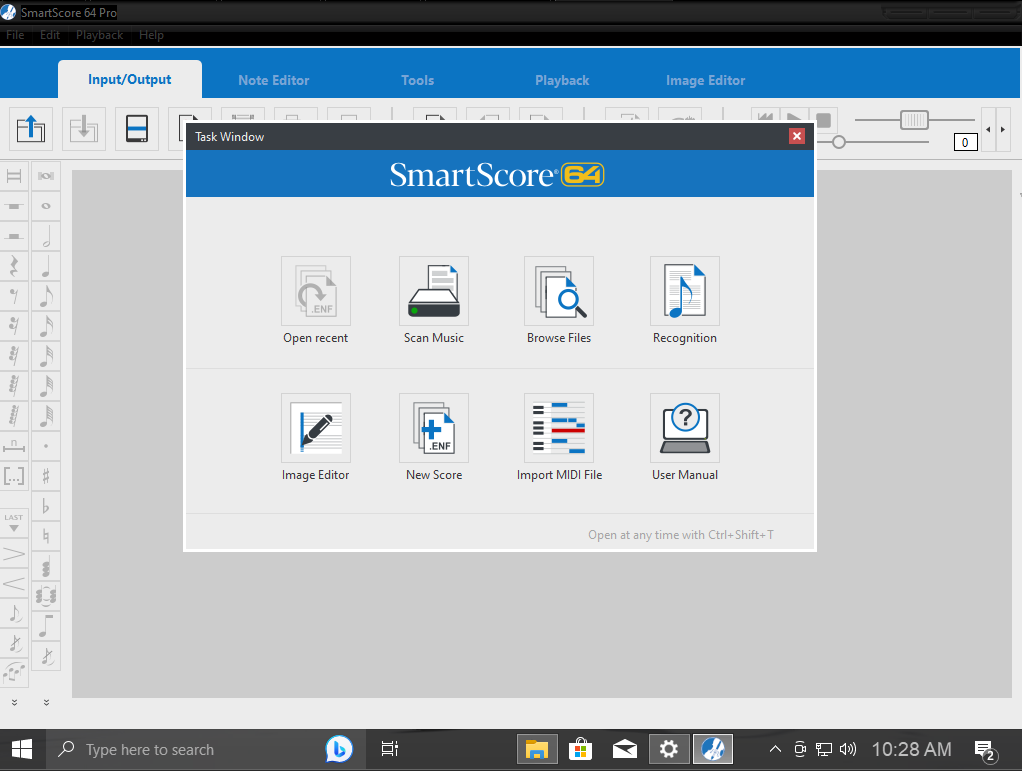Select the quarter rest in the palette
Image resolution: width=1022 pixels, height=771 pixels.
[x=14, y=266]
